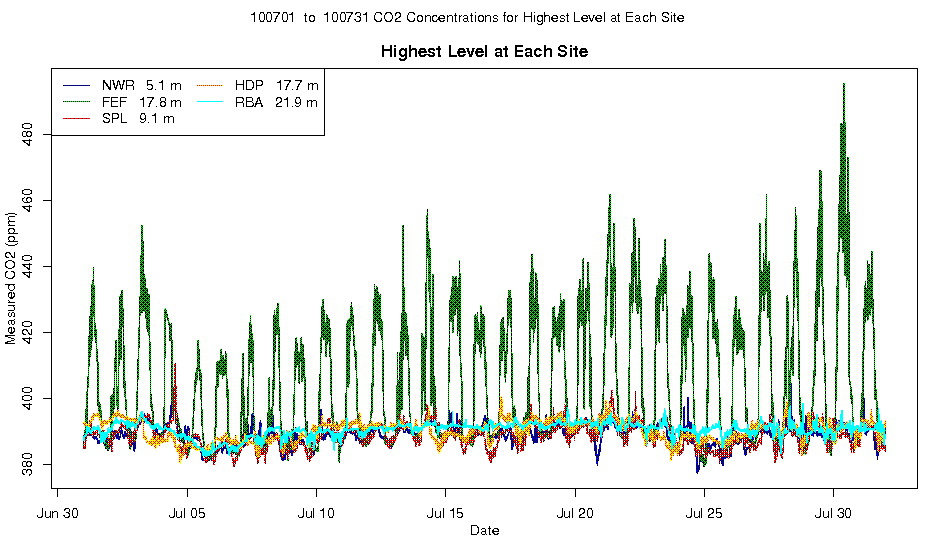Click the NWR 5.1 m legend label

141,86
